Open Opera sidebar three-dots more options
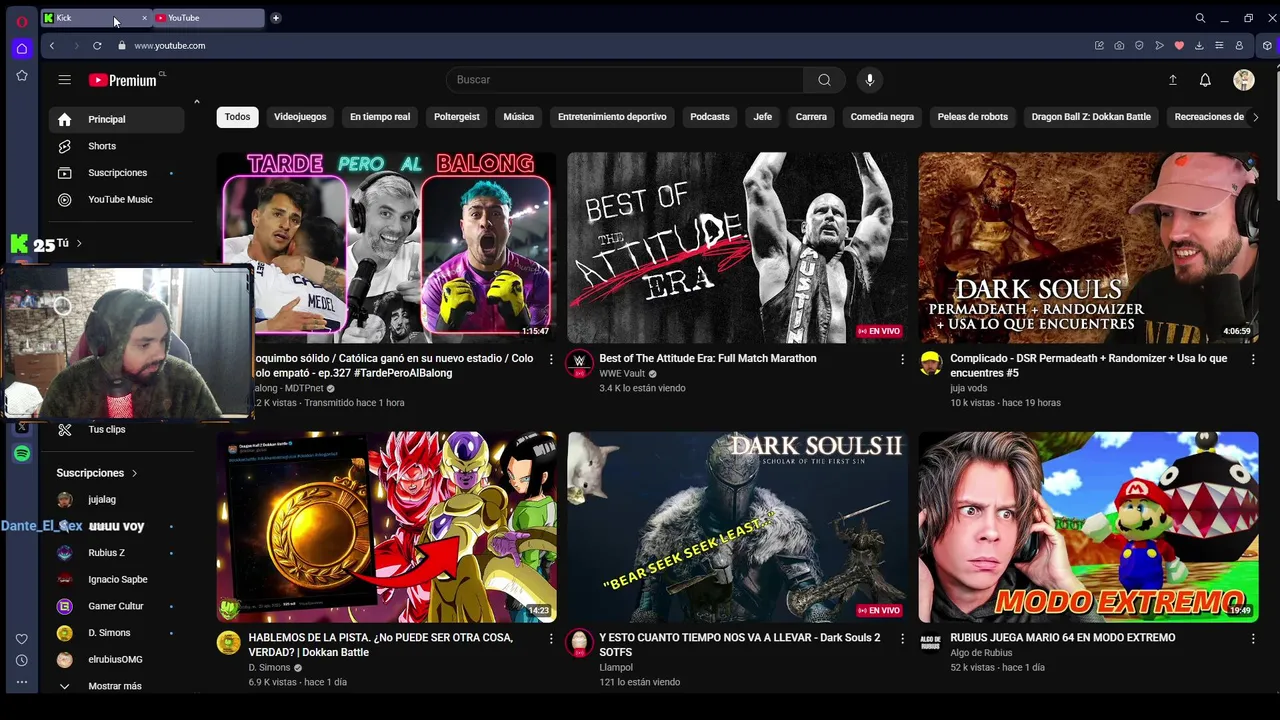This screenshot has width=1280, height=720. click(21, 682)
